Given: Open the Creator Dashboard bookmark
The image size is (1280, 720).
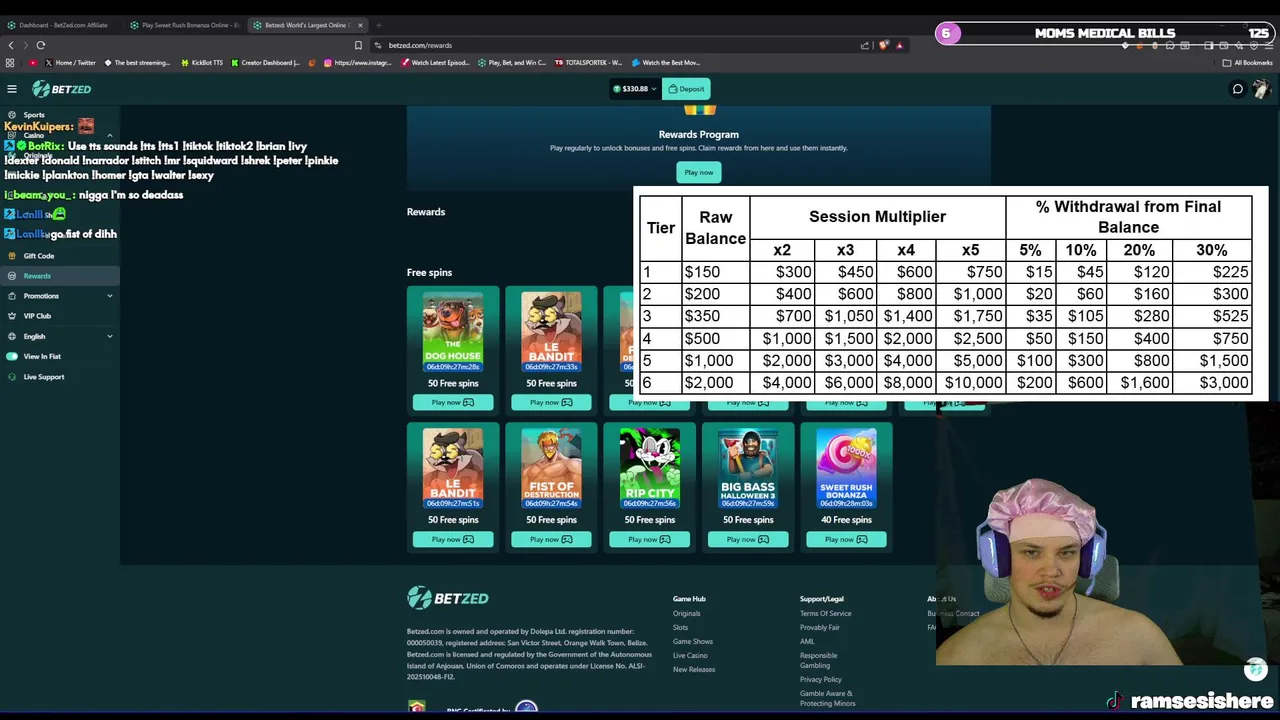Looking at the screenshot, I should coord(265,63).
